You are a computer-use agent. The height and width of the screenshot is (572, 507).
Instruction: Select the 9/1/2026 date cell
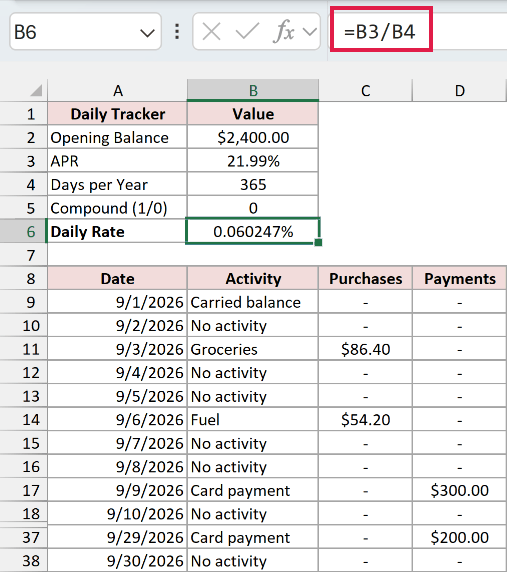tap(117, 302)
